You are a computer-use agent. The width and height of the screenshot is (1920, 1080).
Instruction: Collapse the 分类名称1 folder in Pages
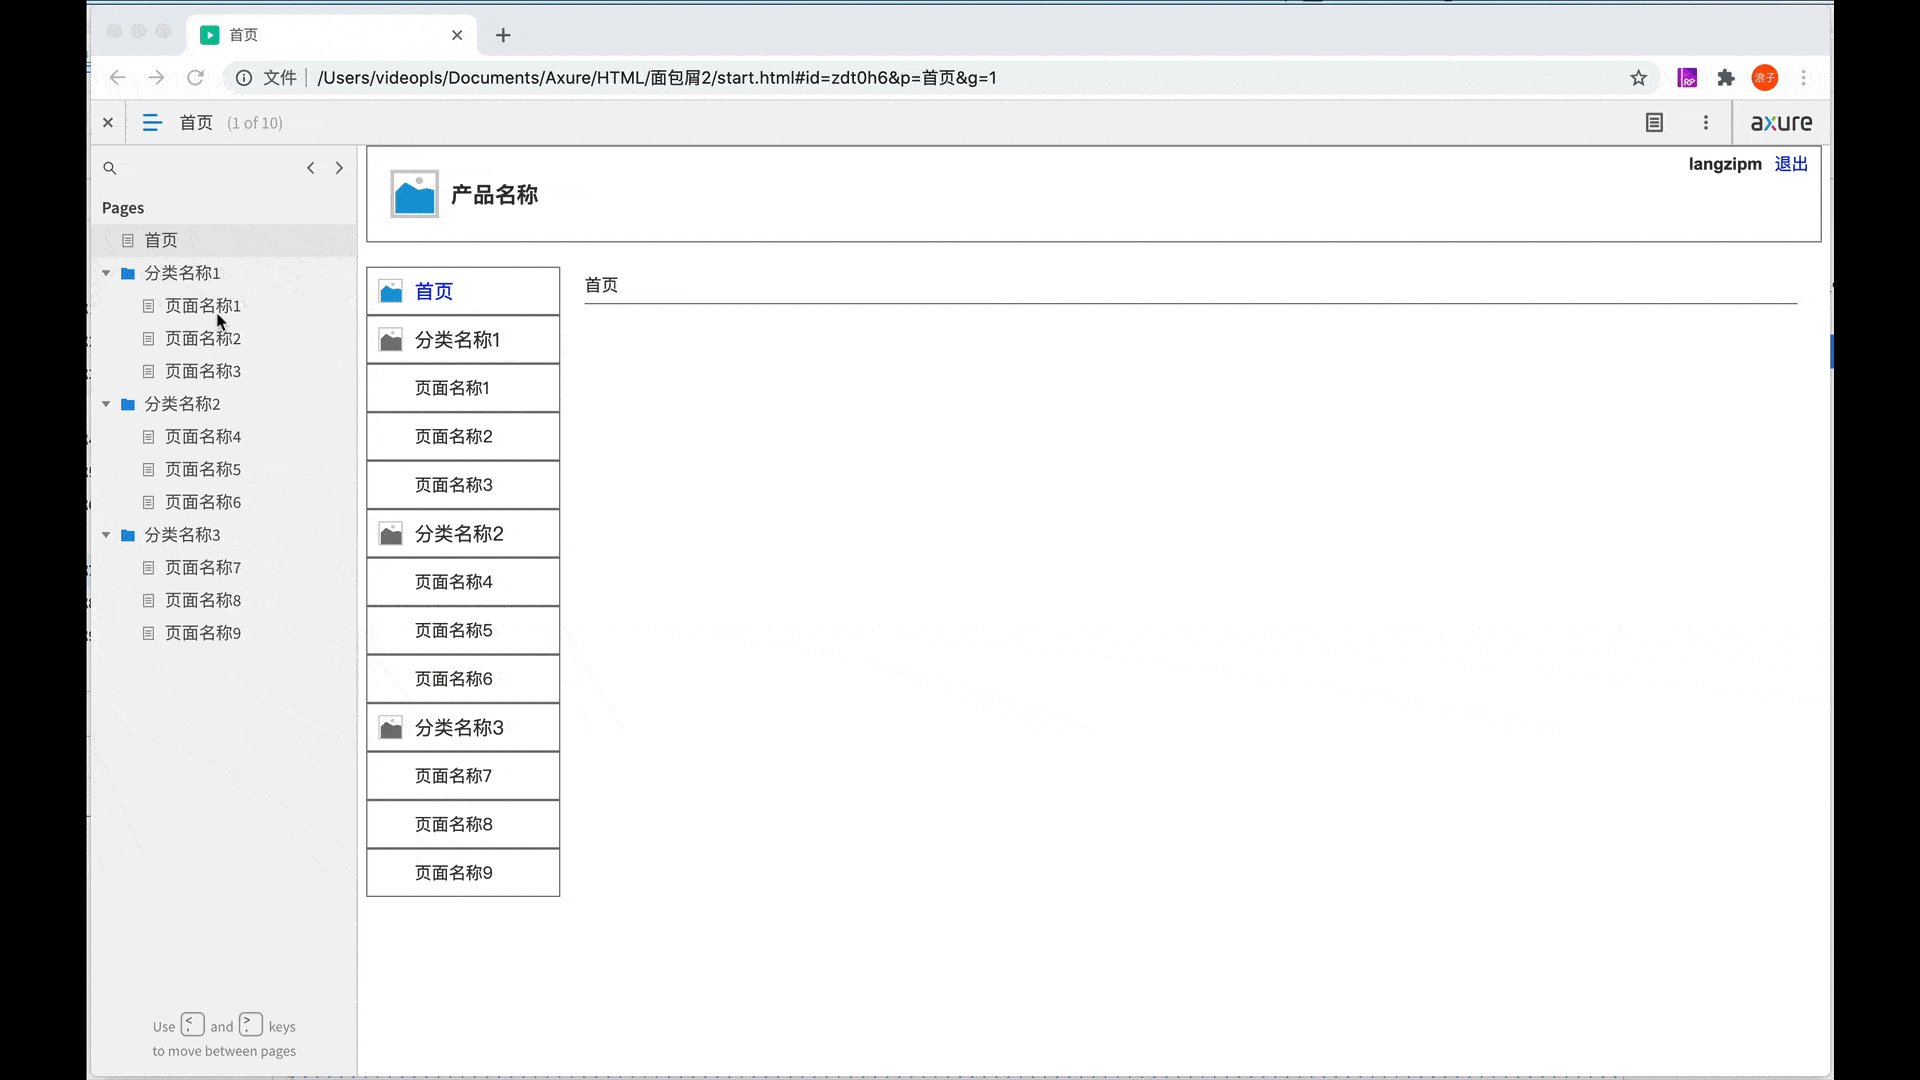coord(106,273)
